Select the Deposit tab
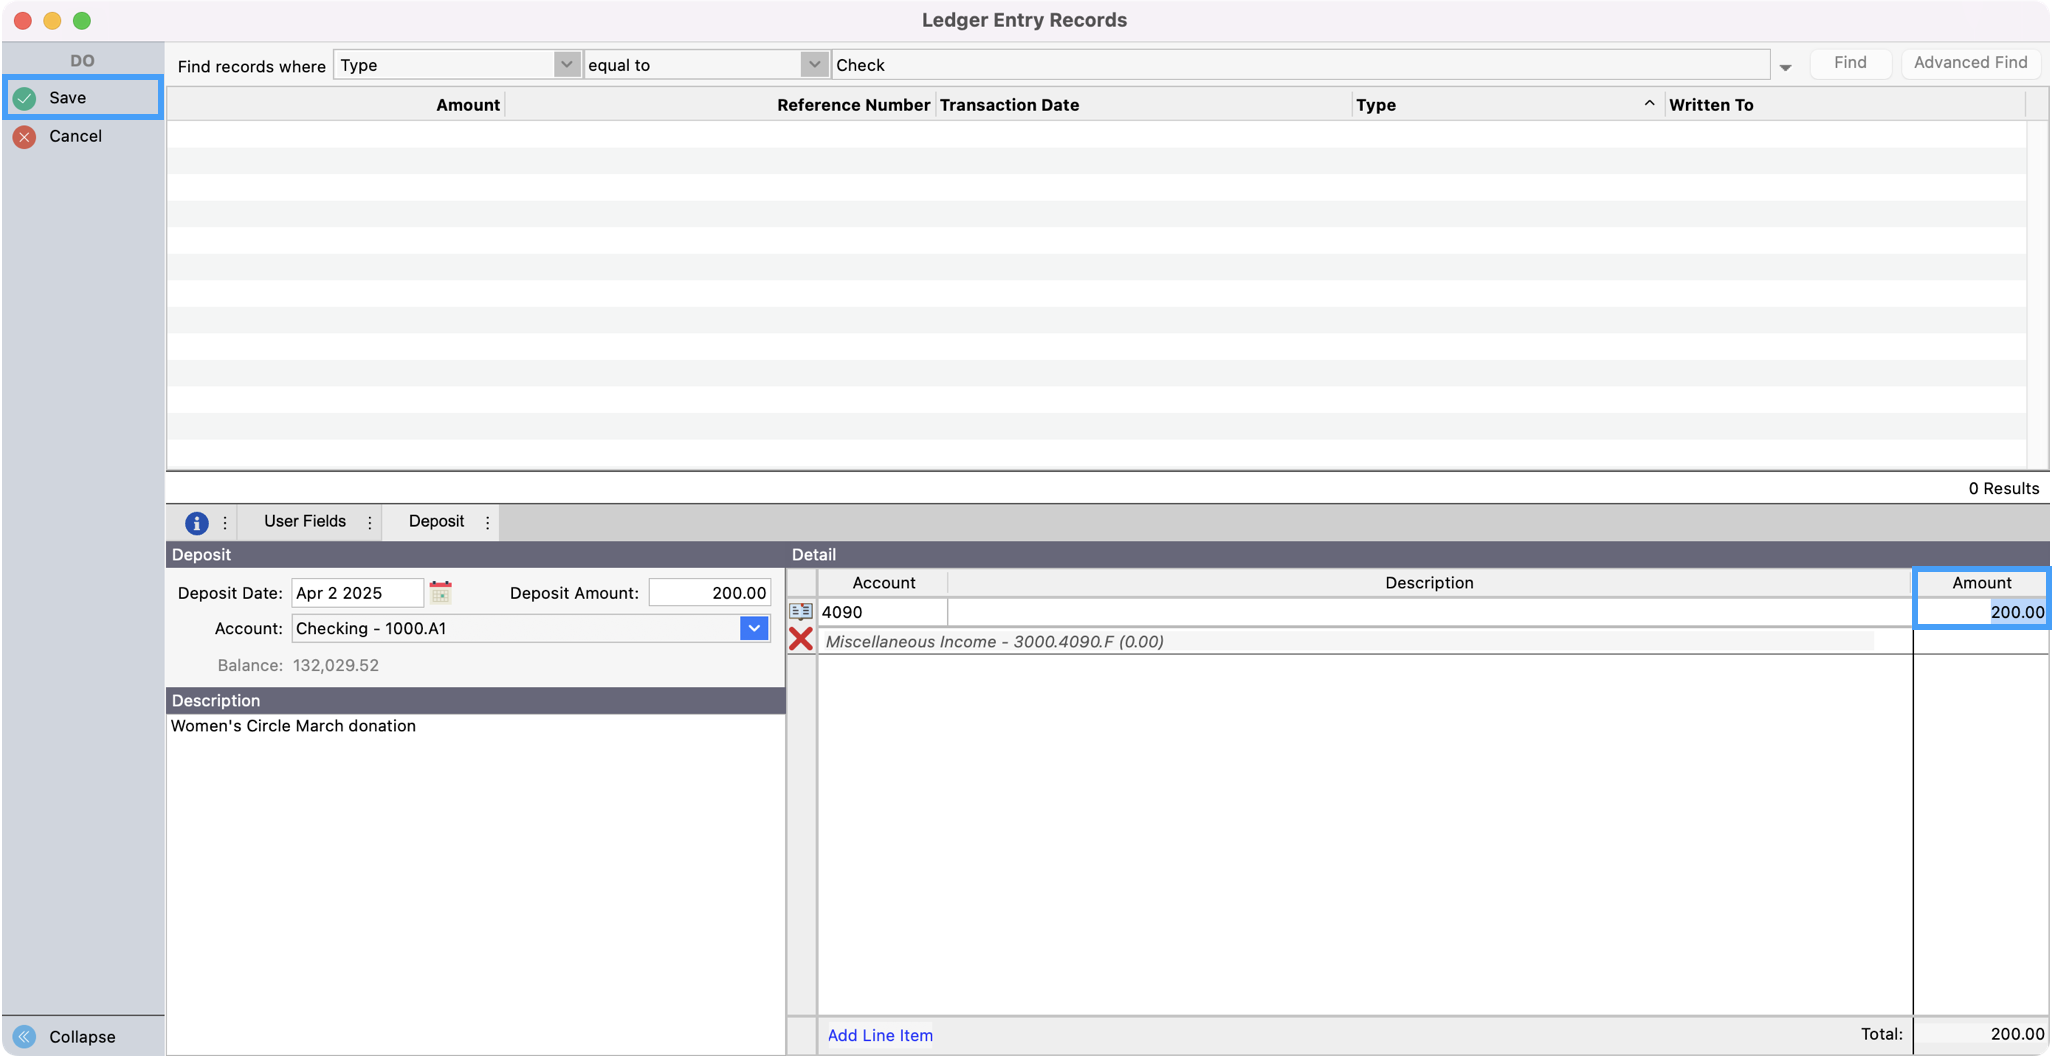This screenshot has width=2054, height=1056. coord(436,521)
